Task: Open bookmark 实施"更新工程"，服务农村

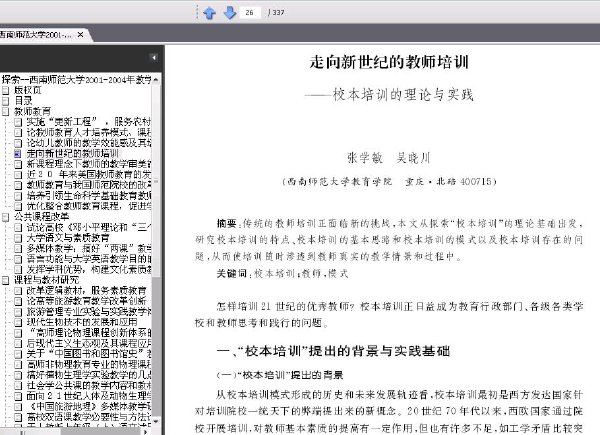Action: [x=89, y=122]
